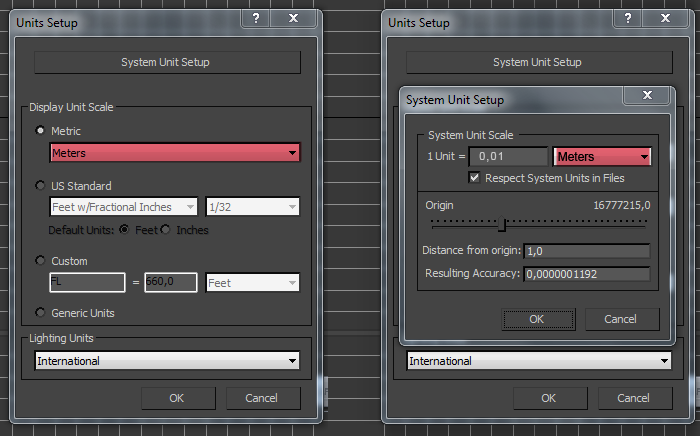Click help question mark in left Units Setup window
The height and width of the screenshot is (436, 700).
pyautogui.click(x=256, y=18)
